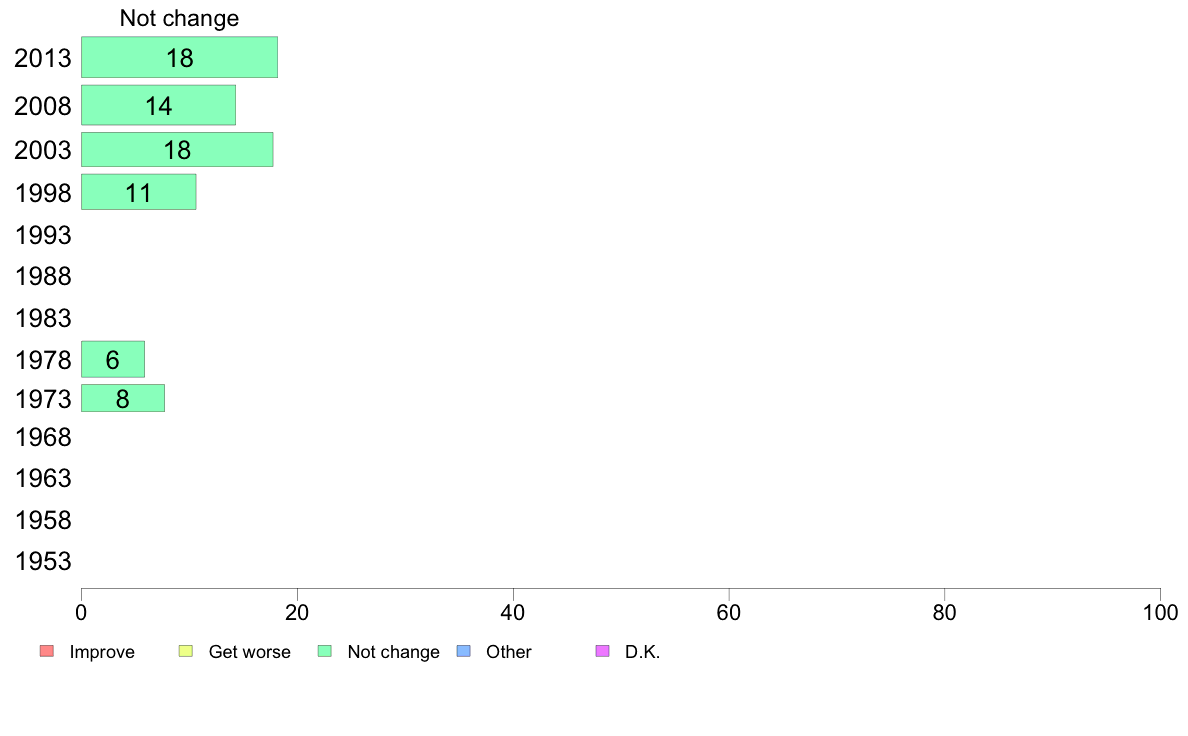This screenshot has height=736, width=1188.
Task: Click the 1953 year label
Action: (x=43, y=562)
